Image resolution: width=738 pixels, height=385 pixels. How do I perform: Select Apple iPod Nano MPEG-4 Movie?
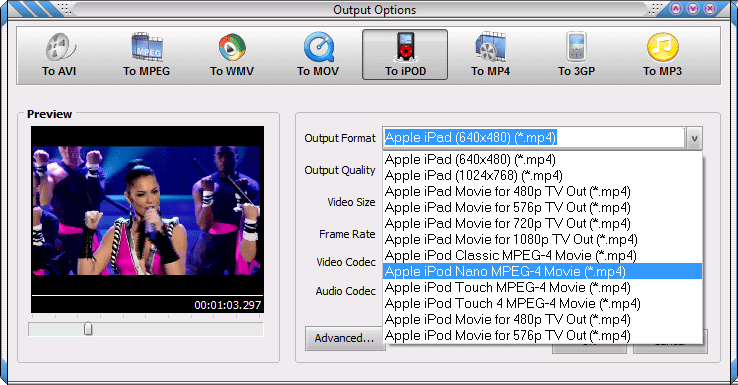coord(542,272)
